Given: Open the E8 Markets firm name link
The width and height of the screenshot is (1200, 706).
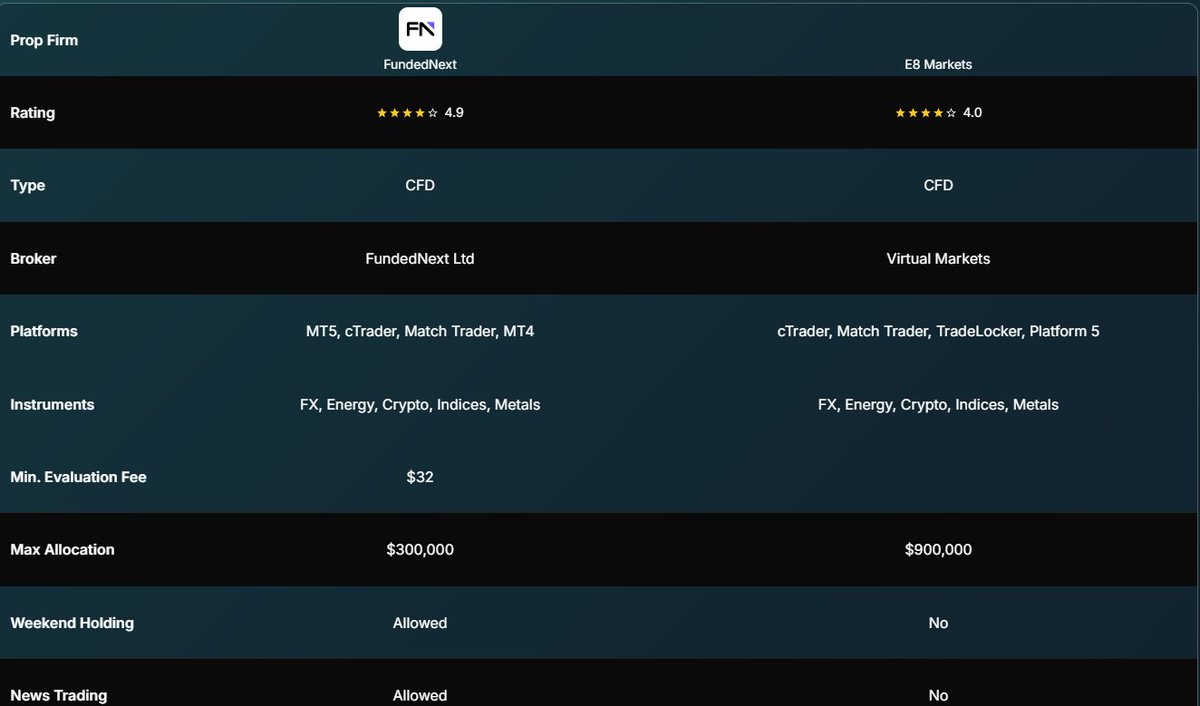Looking at the screenshot, I should 938,64.
